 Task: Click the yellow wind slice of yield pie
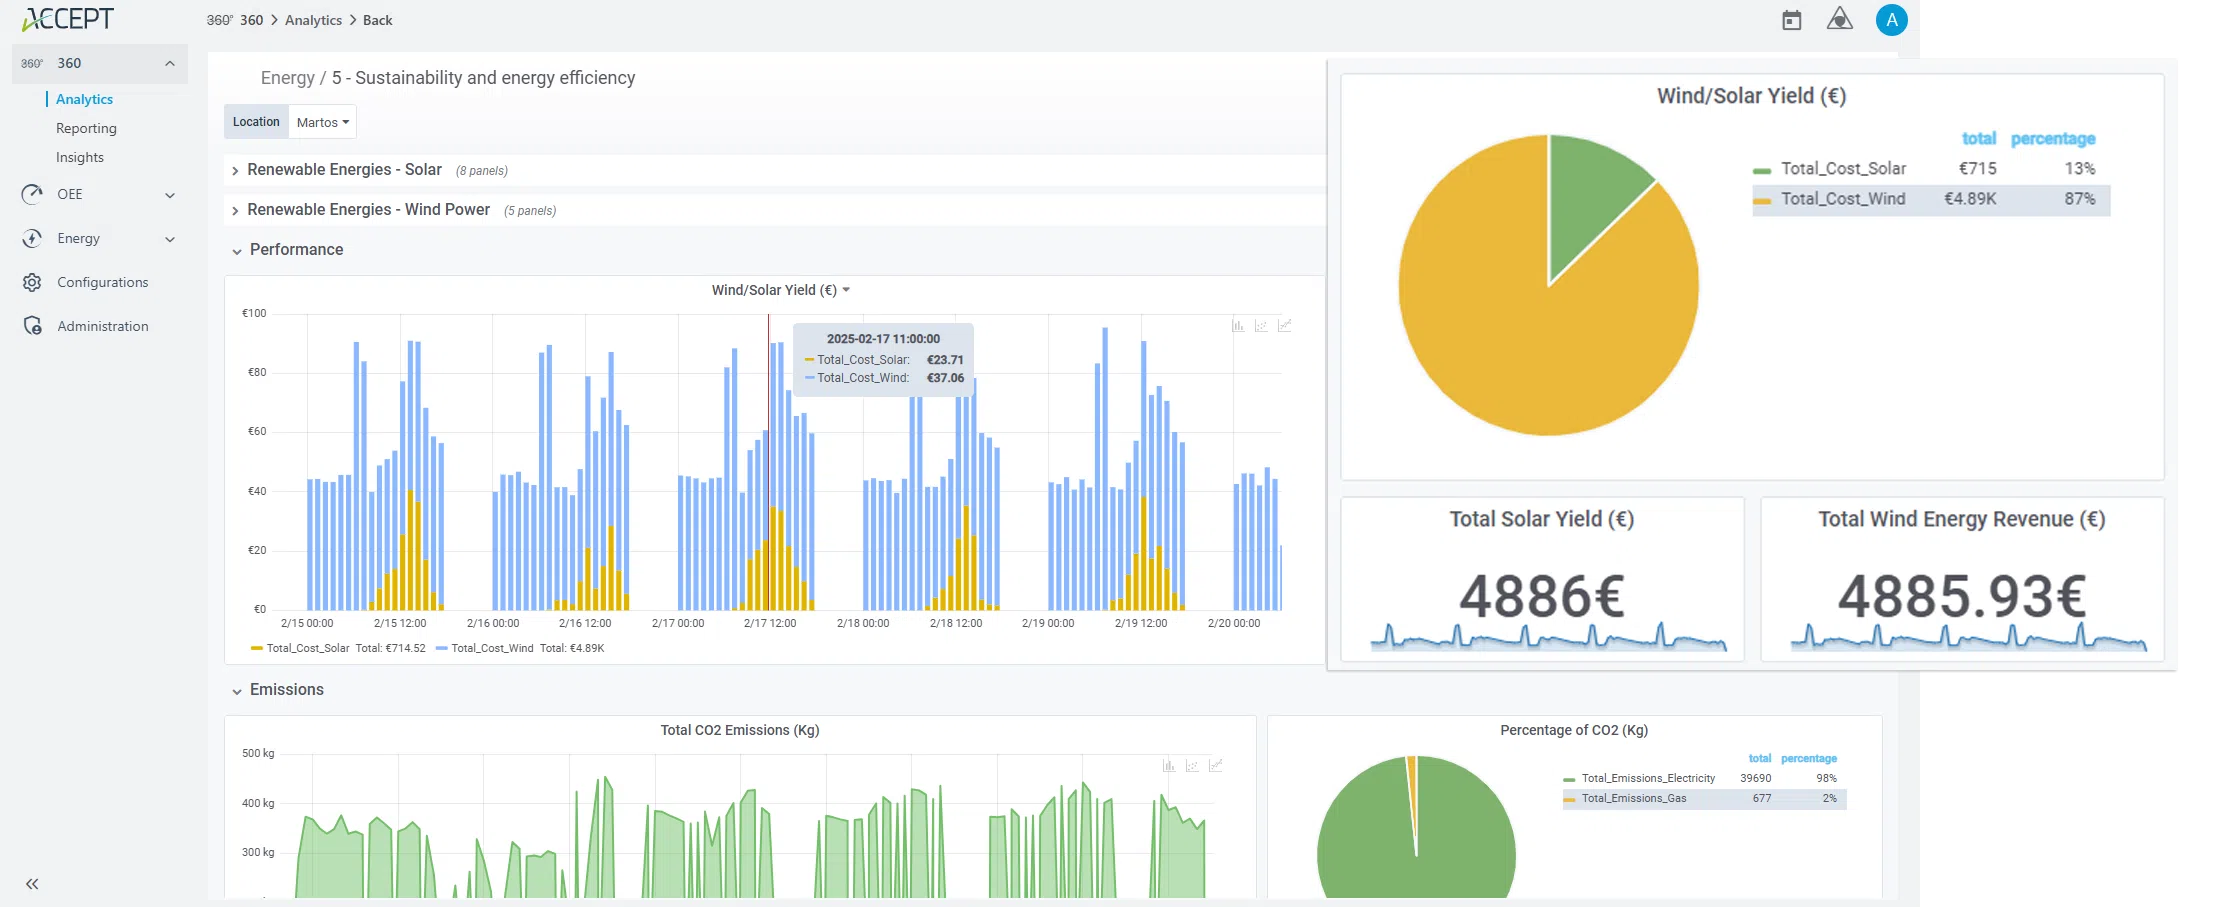click(1520, 320)
